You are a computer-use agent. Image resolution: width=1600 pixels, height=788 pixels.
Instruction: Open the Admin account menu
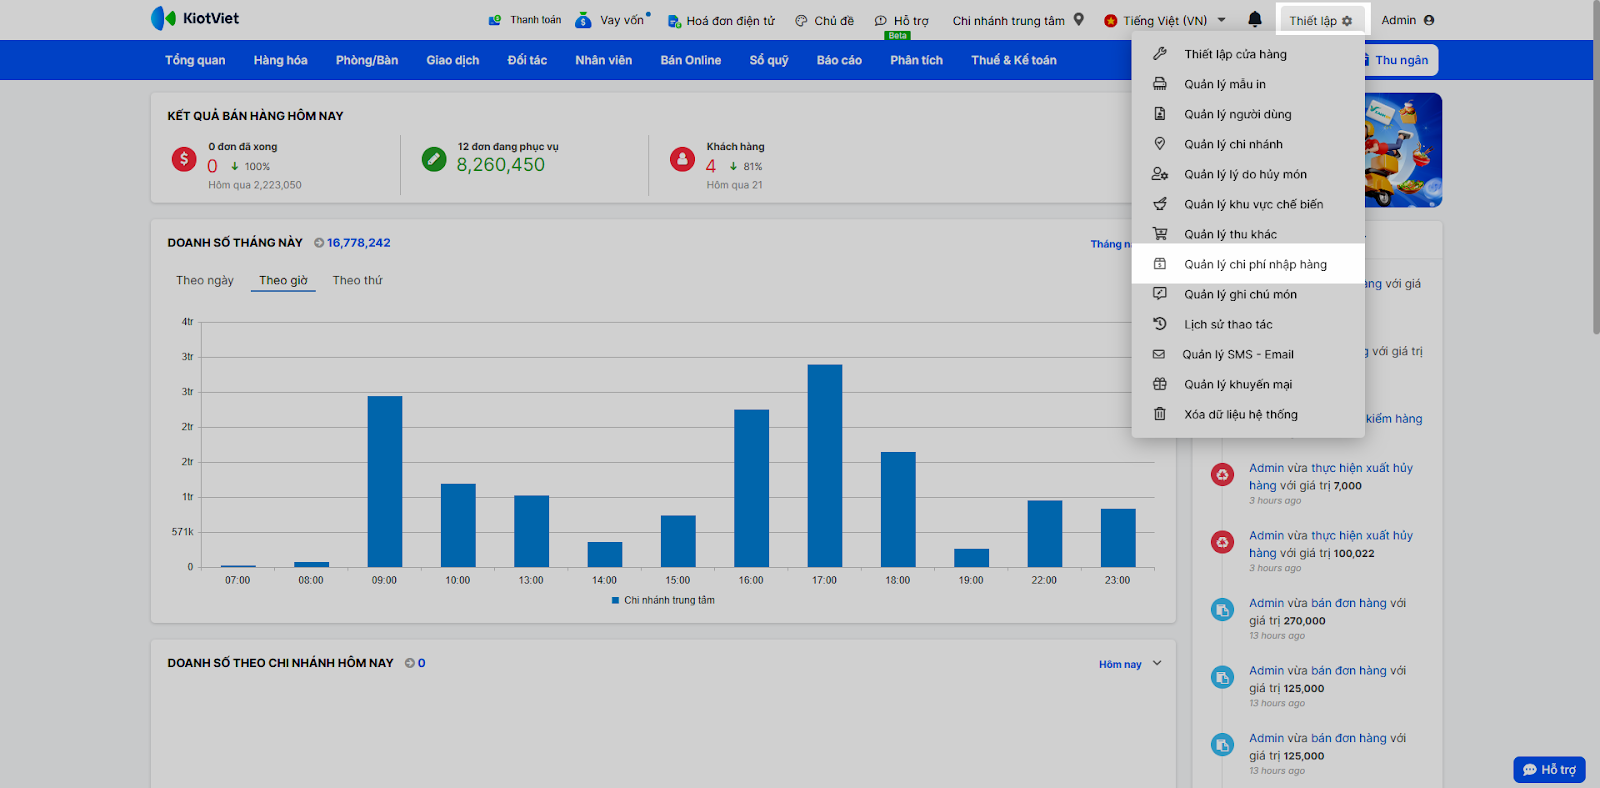pyautogui.click(x=1407, y=20)
